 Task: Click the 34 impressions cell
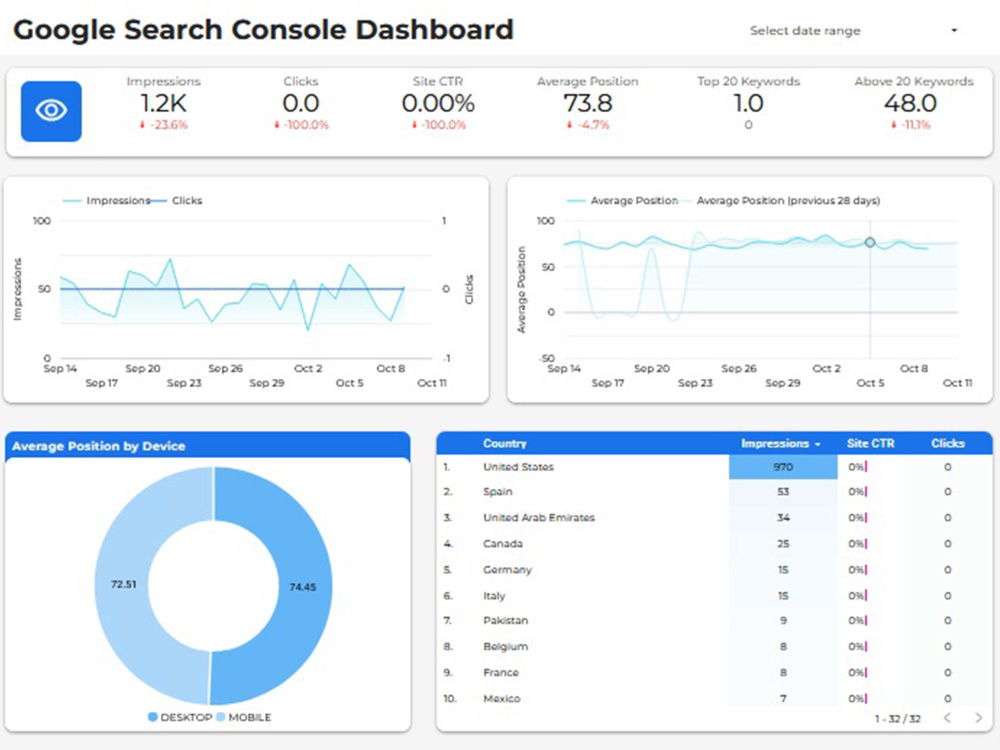pos(783,518)
